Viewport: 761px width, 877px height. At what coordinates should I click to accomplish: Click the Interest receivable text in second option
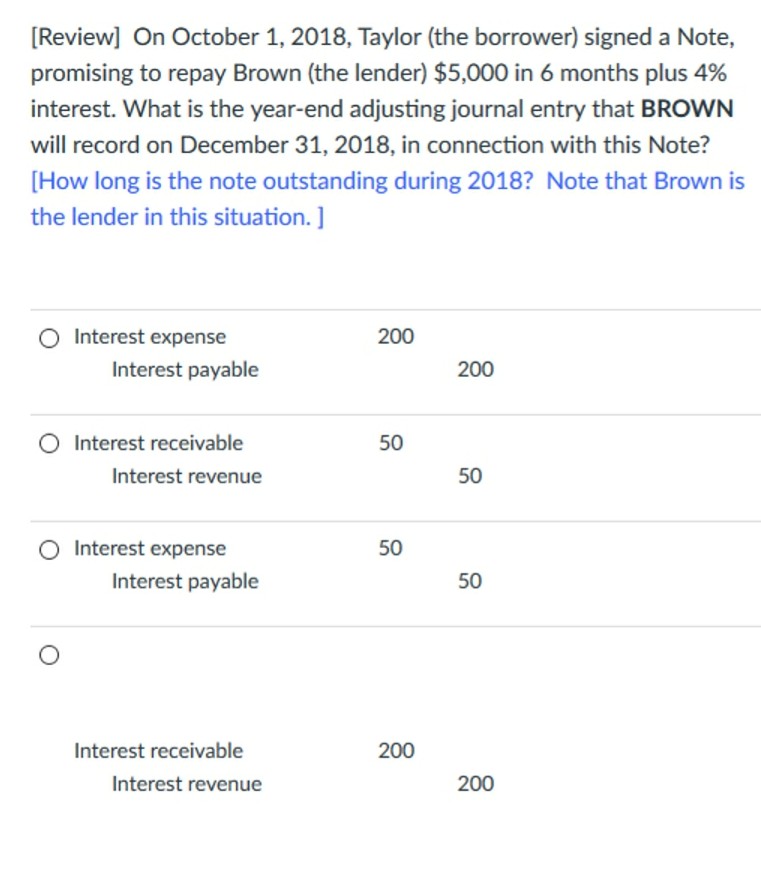tap(157, 443)
